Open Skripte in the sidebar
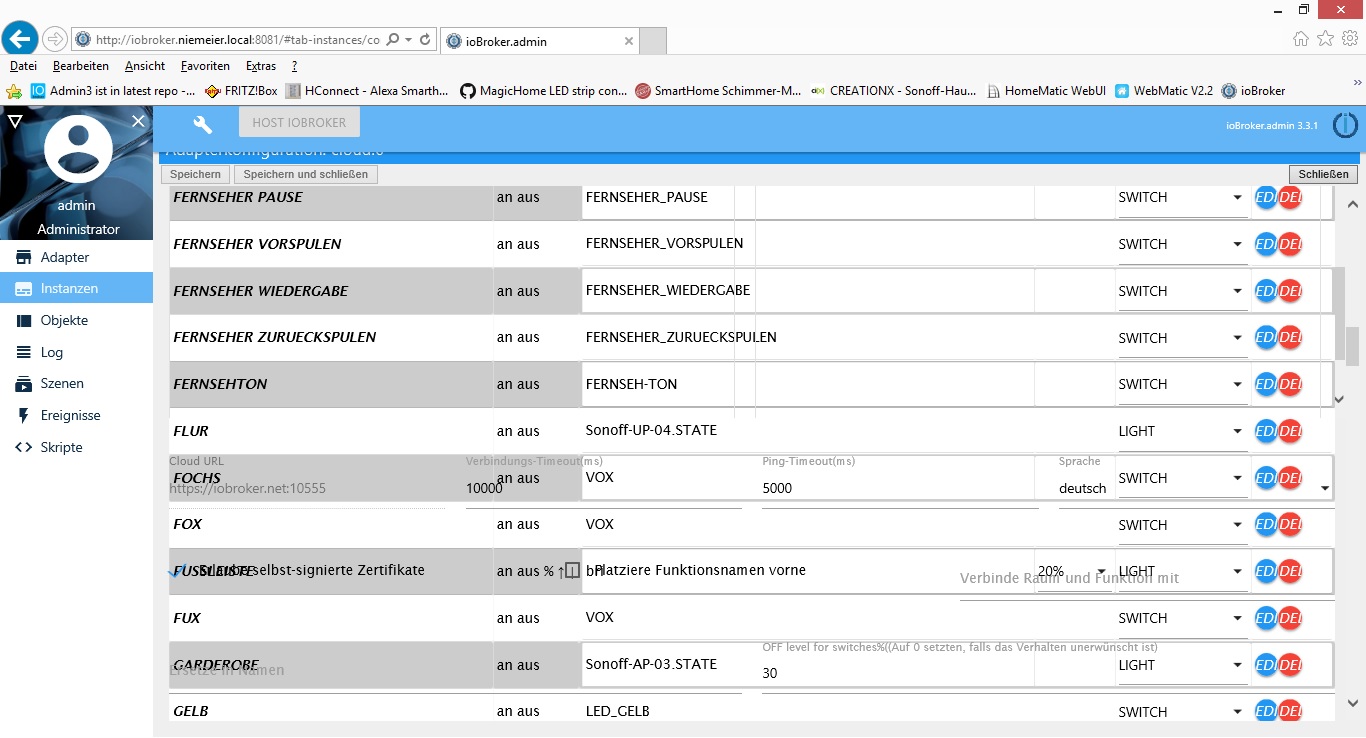 click(x=76, y=447)
